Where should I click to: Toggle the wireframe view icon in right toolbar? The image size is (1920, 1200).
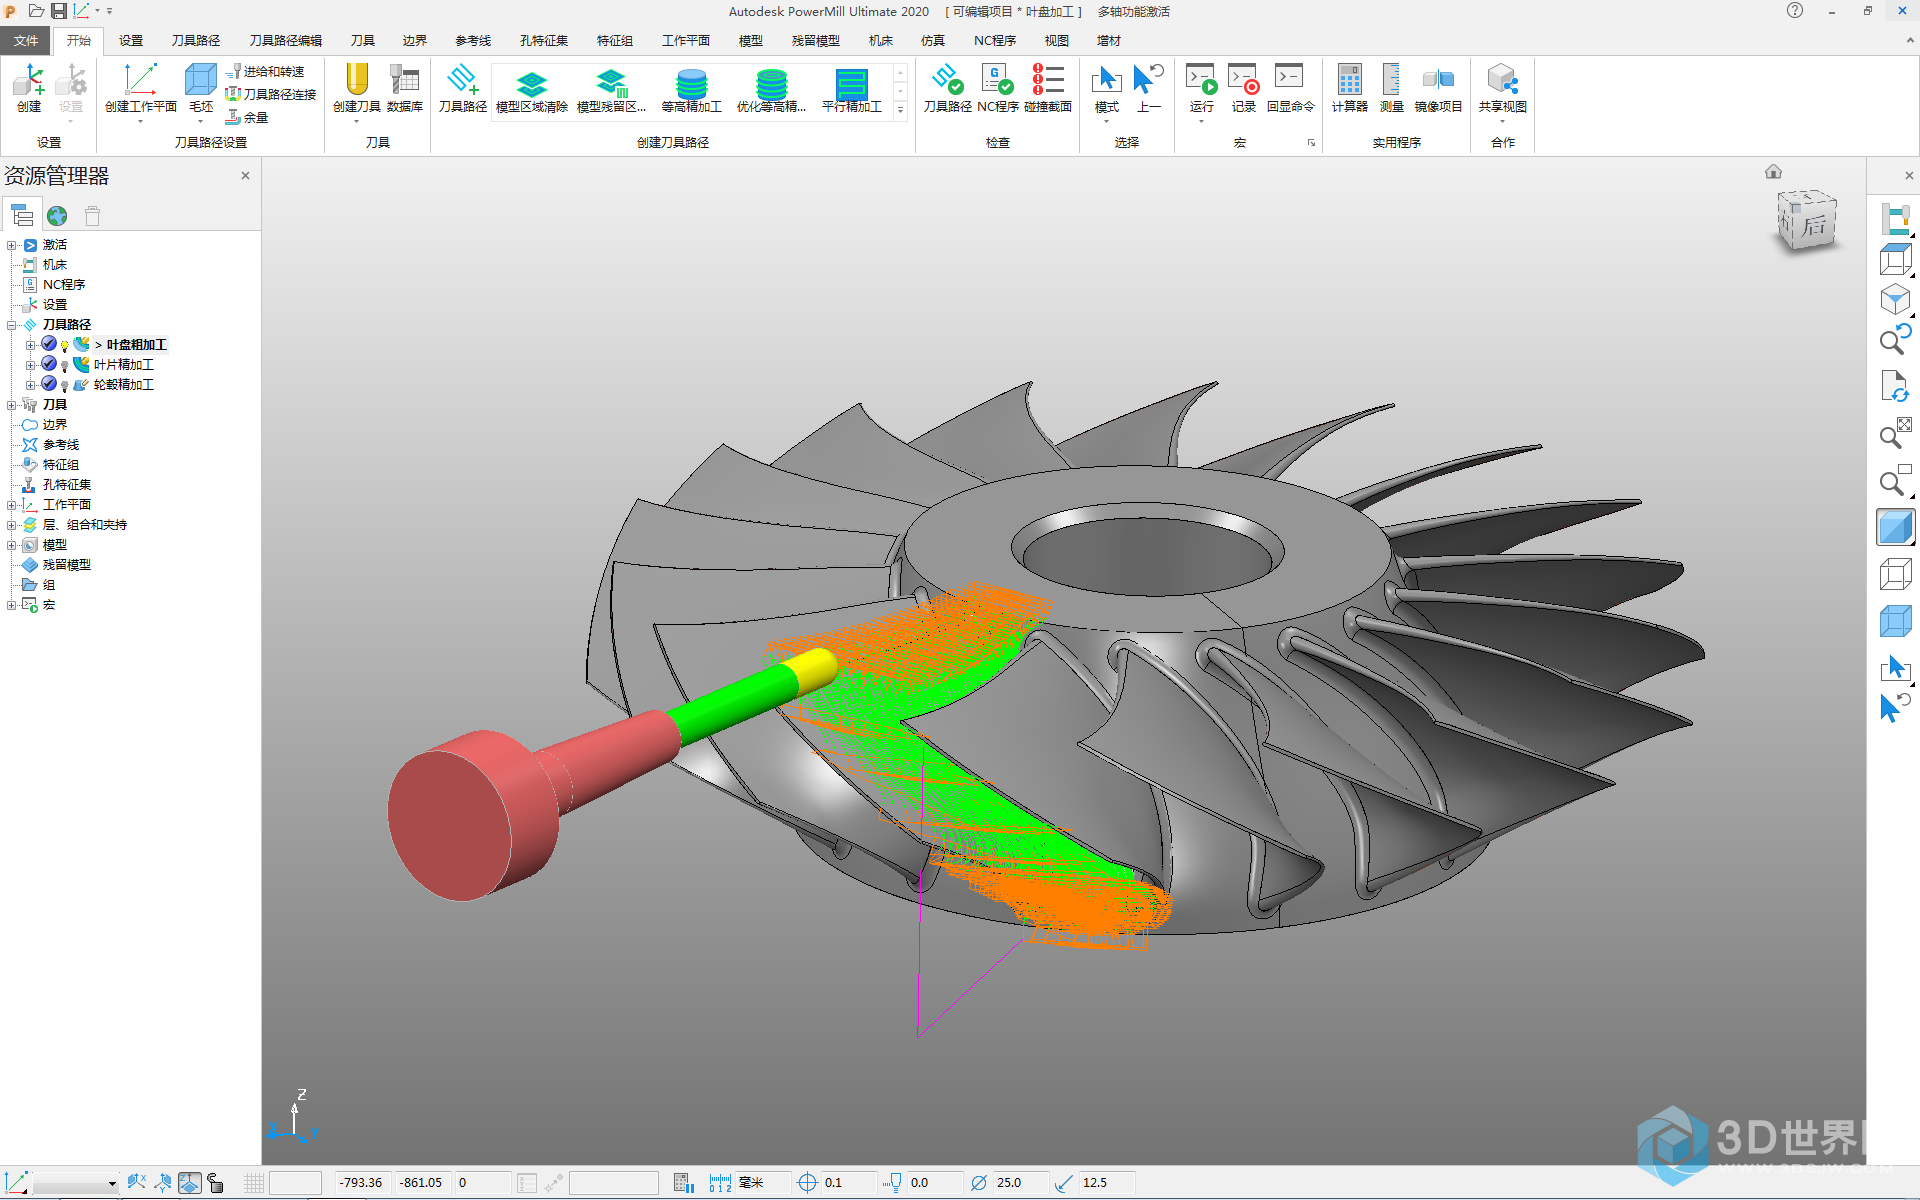(x=1895, y=574)
